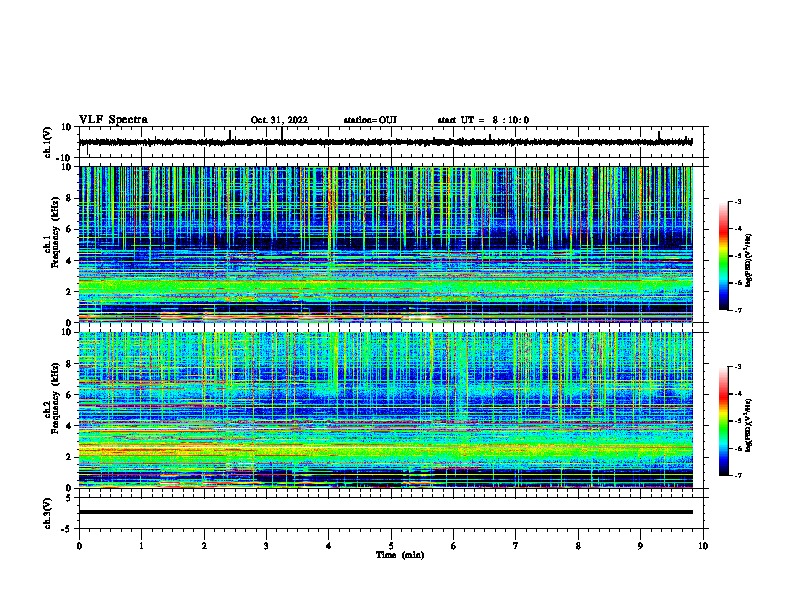Click time axis tick label "6"
792x612 pixels.
point(454,546)
